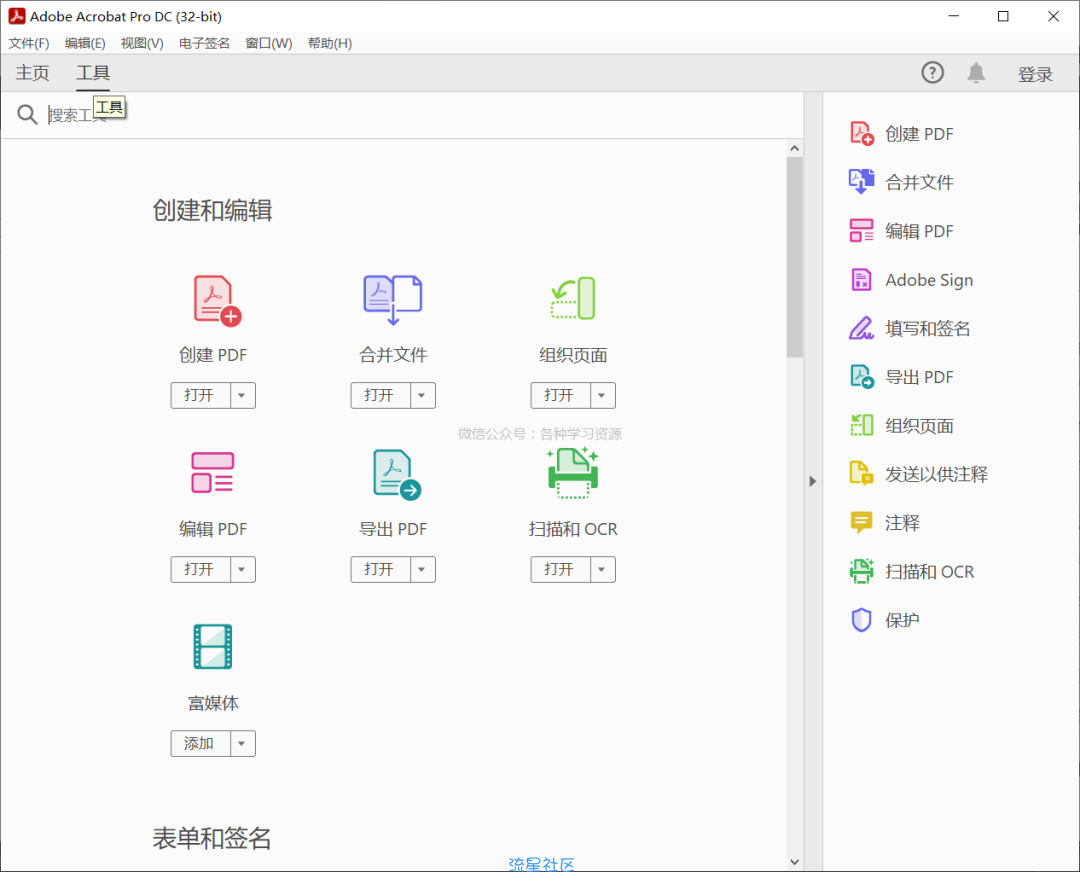Expand dropdown arrow next to 扫描和 OCR 打开
1080x872 pixels.
pyautogui.click(x=602, y=570)
